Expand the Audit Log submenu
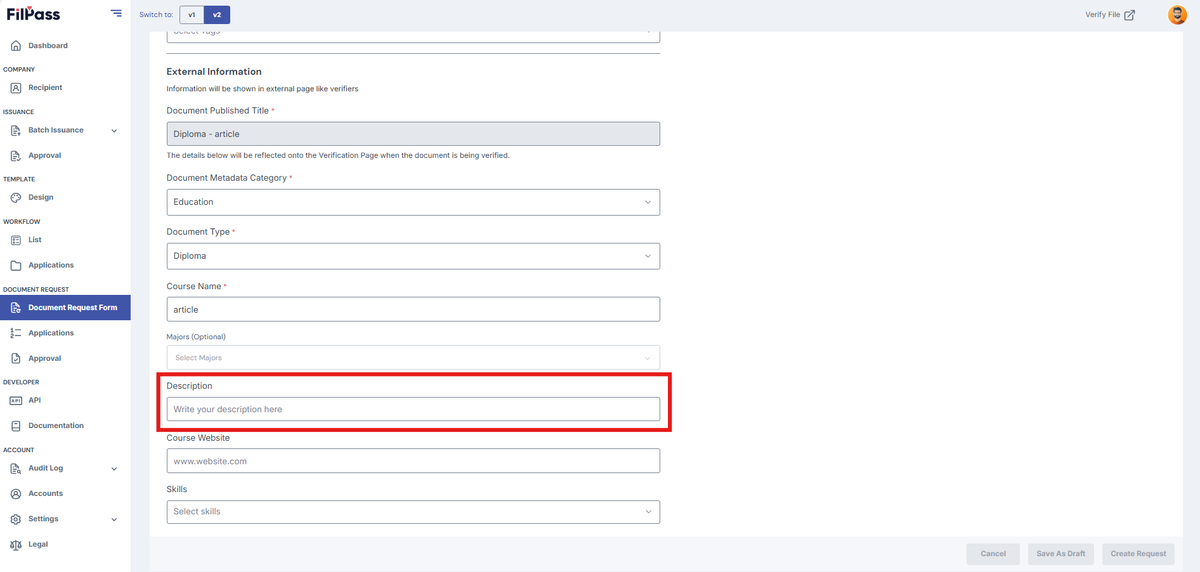This screenshot has height=572, width=1200. [x=114, y=469]
